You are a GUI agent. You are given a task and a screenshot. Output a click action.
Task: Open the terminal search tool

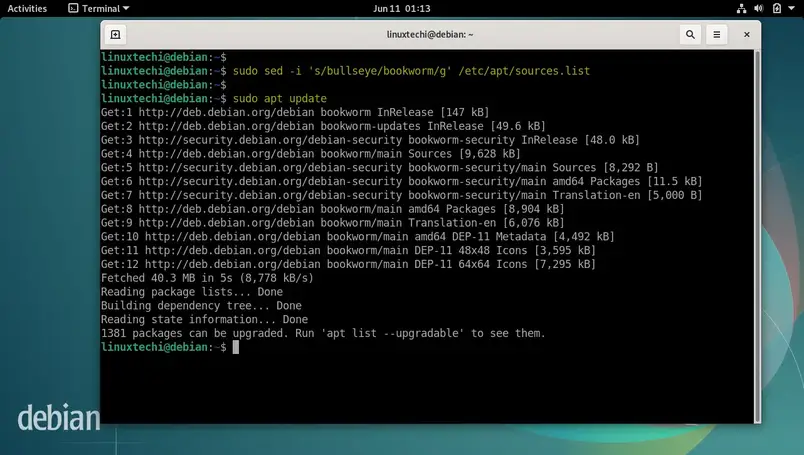[x=690, y=34]
